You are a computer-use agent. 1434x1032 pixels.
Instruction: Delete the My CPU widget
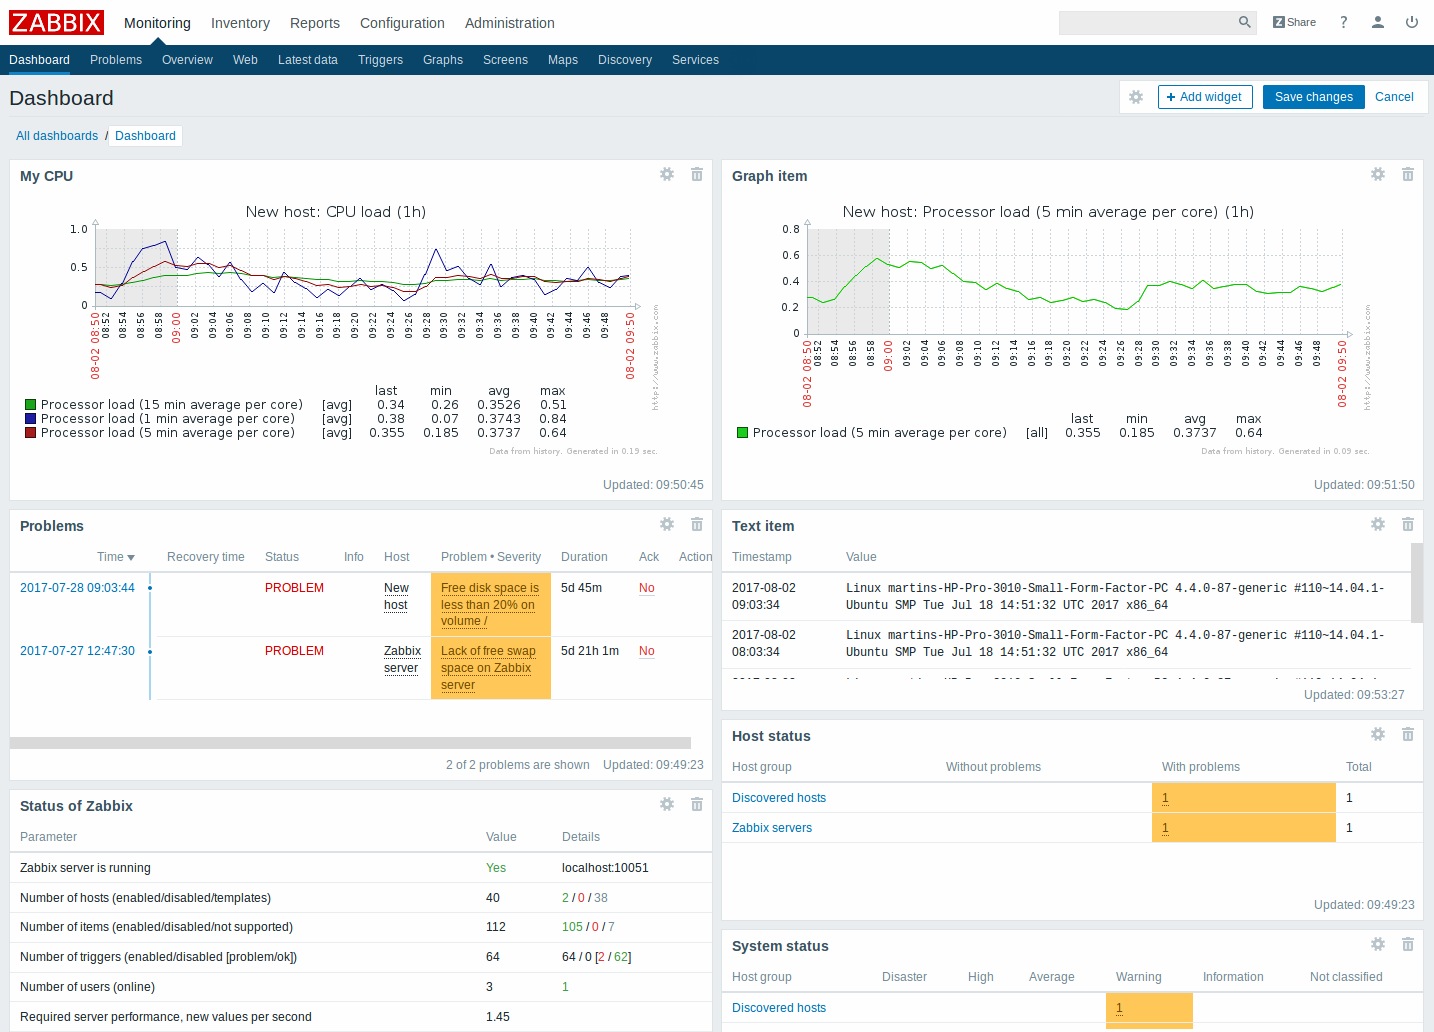coord(697,174)
